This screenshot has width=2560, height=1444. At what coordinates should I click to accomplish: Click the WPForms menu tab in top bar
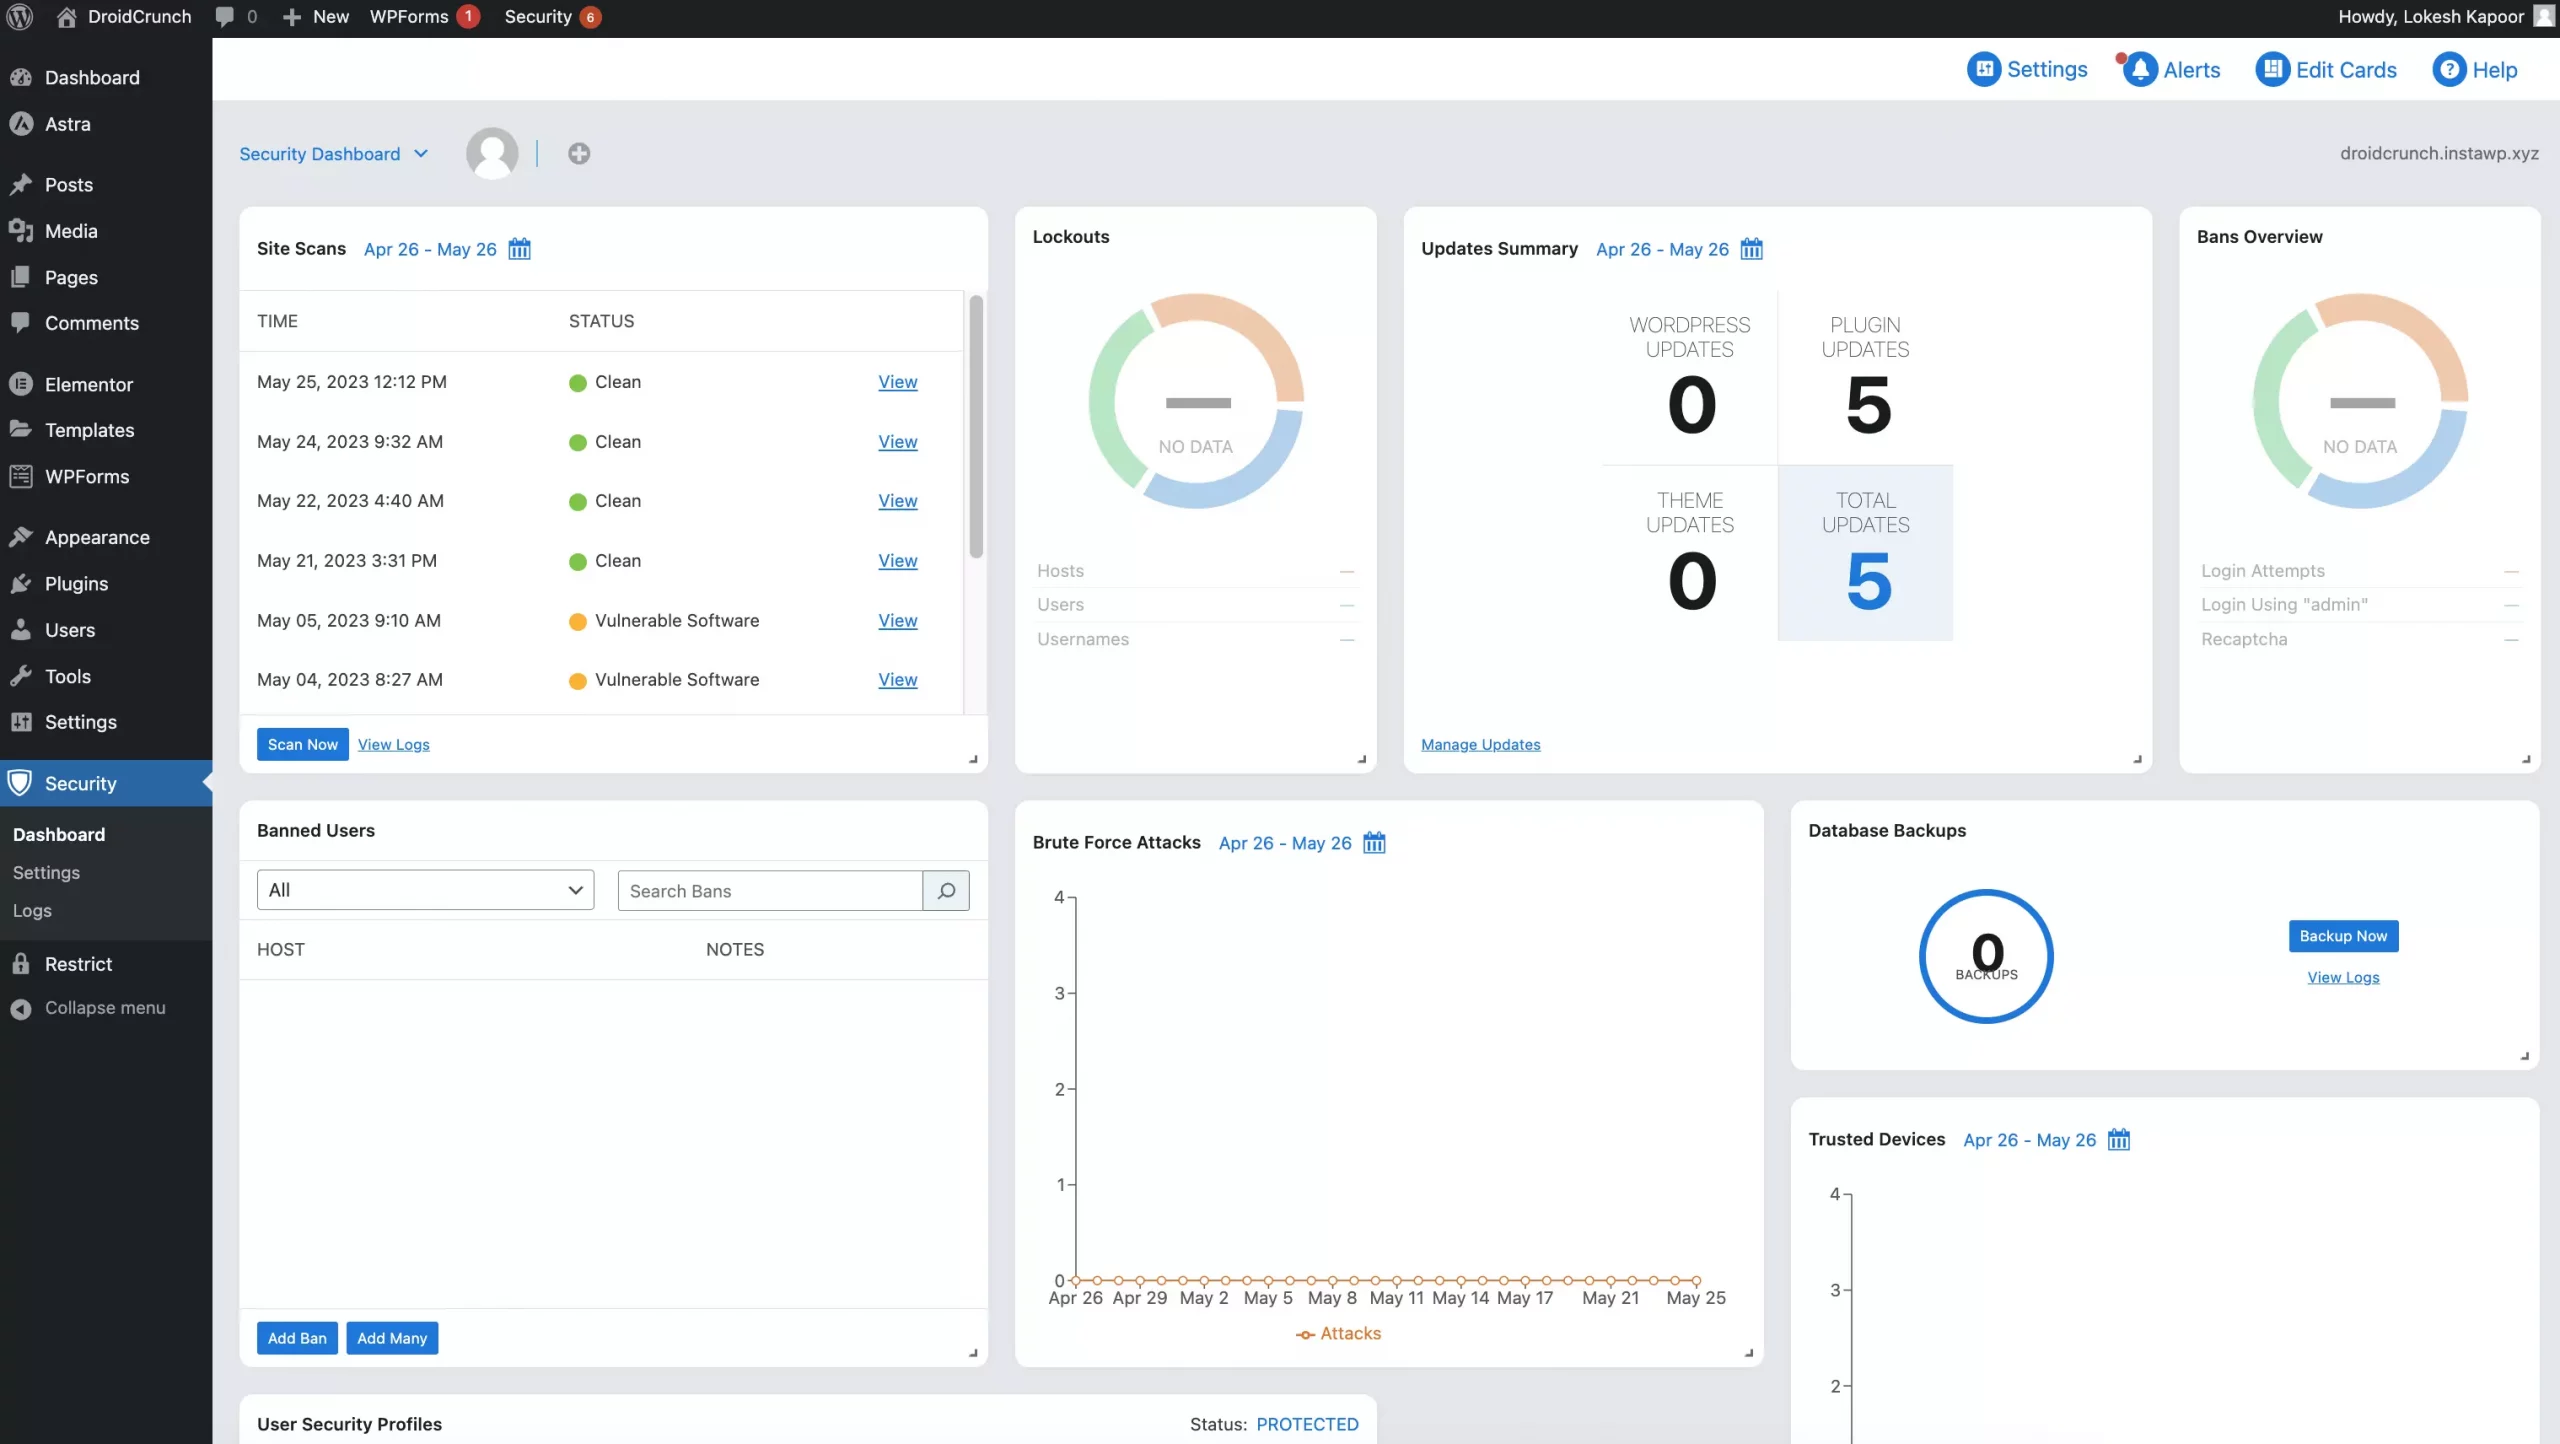coord(408,16)
